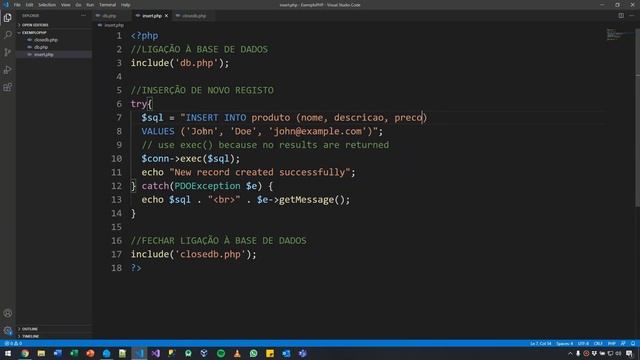Open Windows Start menu

8,353
